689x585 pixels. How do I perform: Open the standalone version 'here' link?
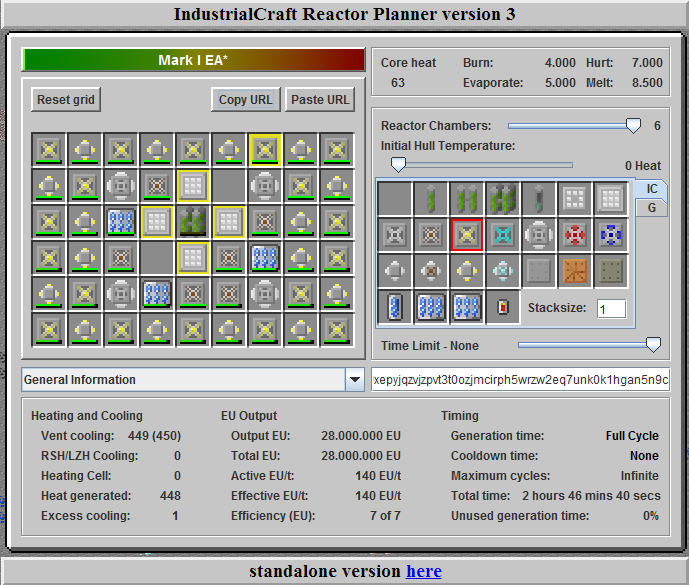423,571
